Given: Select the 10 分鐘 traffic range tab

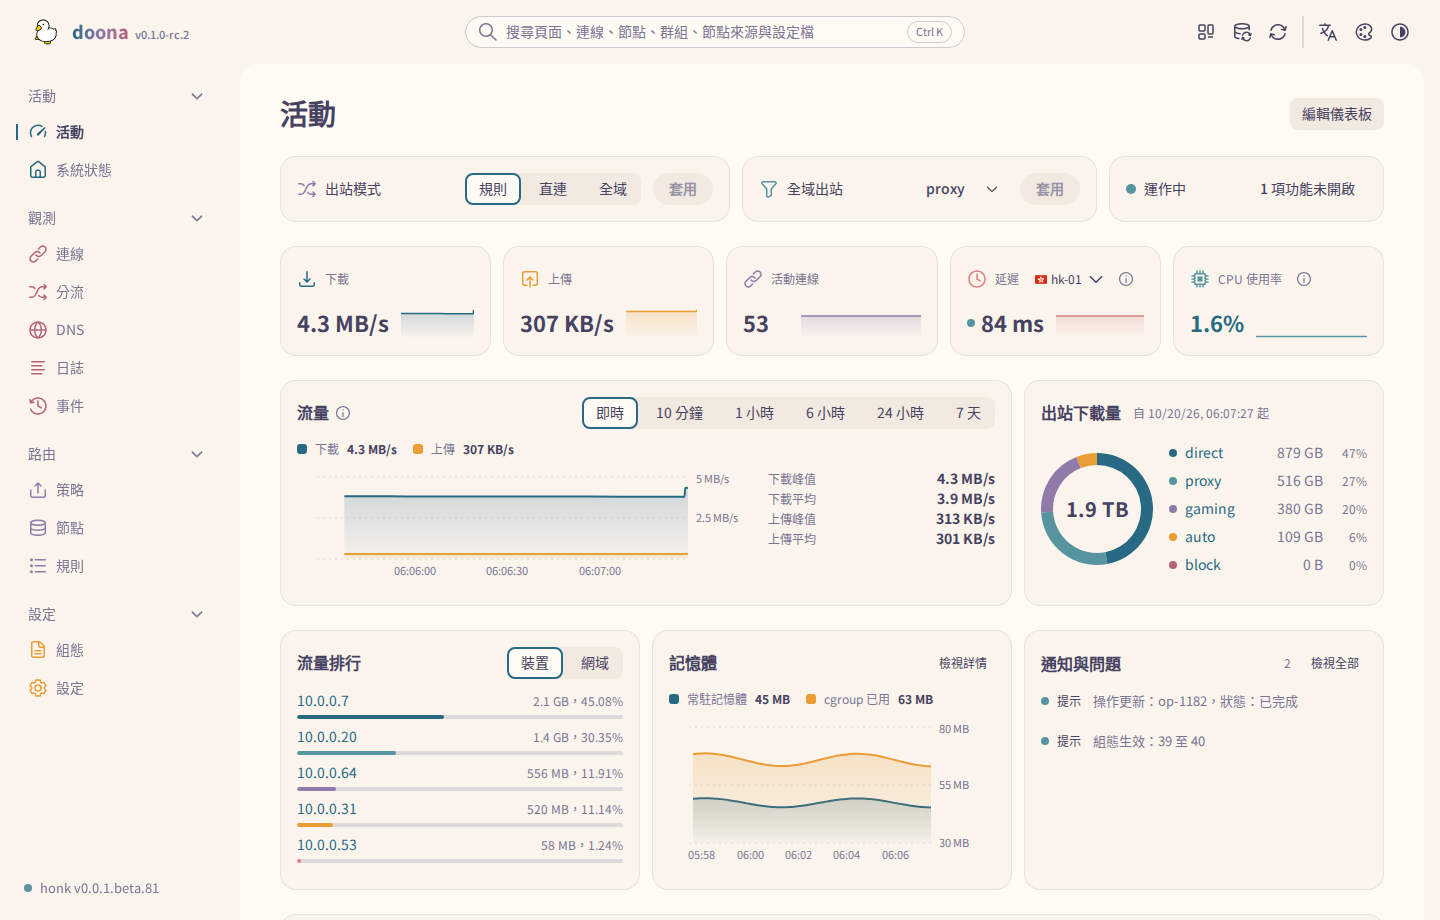Looking at the screenshot, I should (679, 413).
